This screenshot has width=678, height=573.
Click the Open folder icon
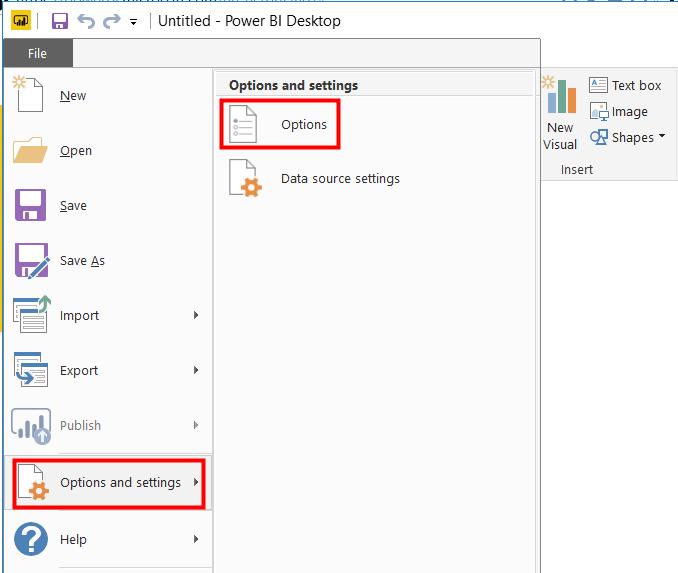pos(30,150)
